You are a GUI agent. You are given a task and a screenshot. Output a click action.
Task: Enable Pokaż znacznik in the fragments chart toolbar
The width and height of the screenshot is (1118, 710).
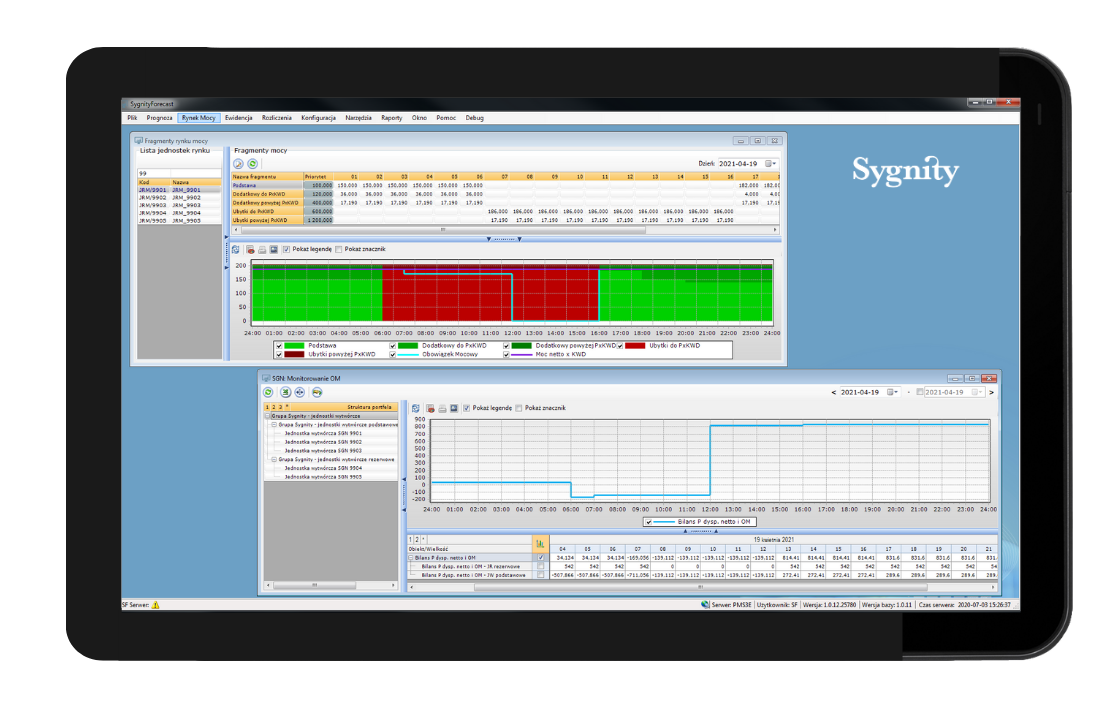(339, 249)
